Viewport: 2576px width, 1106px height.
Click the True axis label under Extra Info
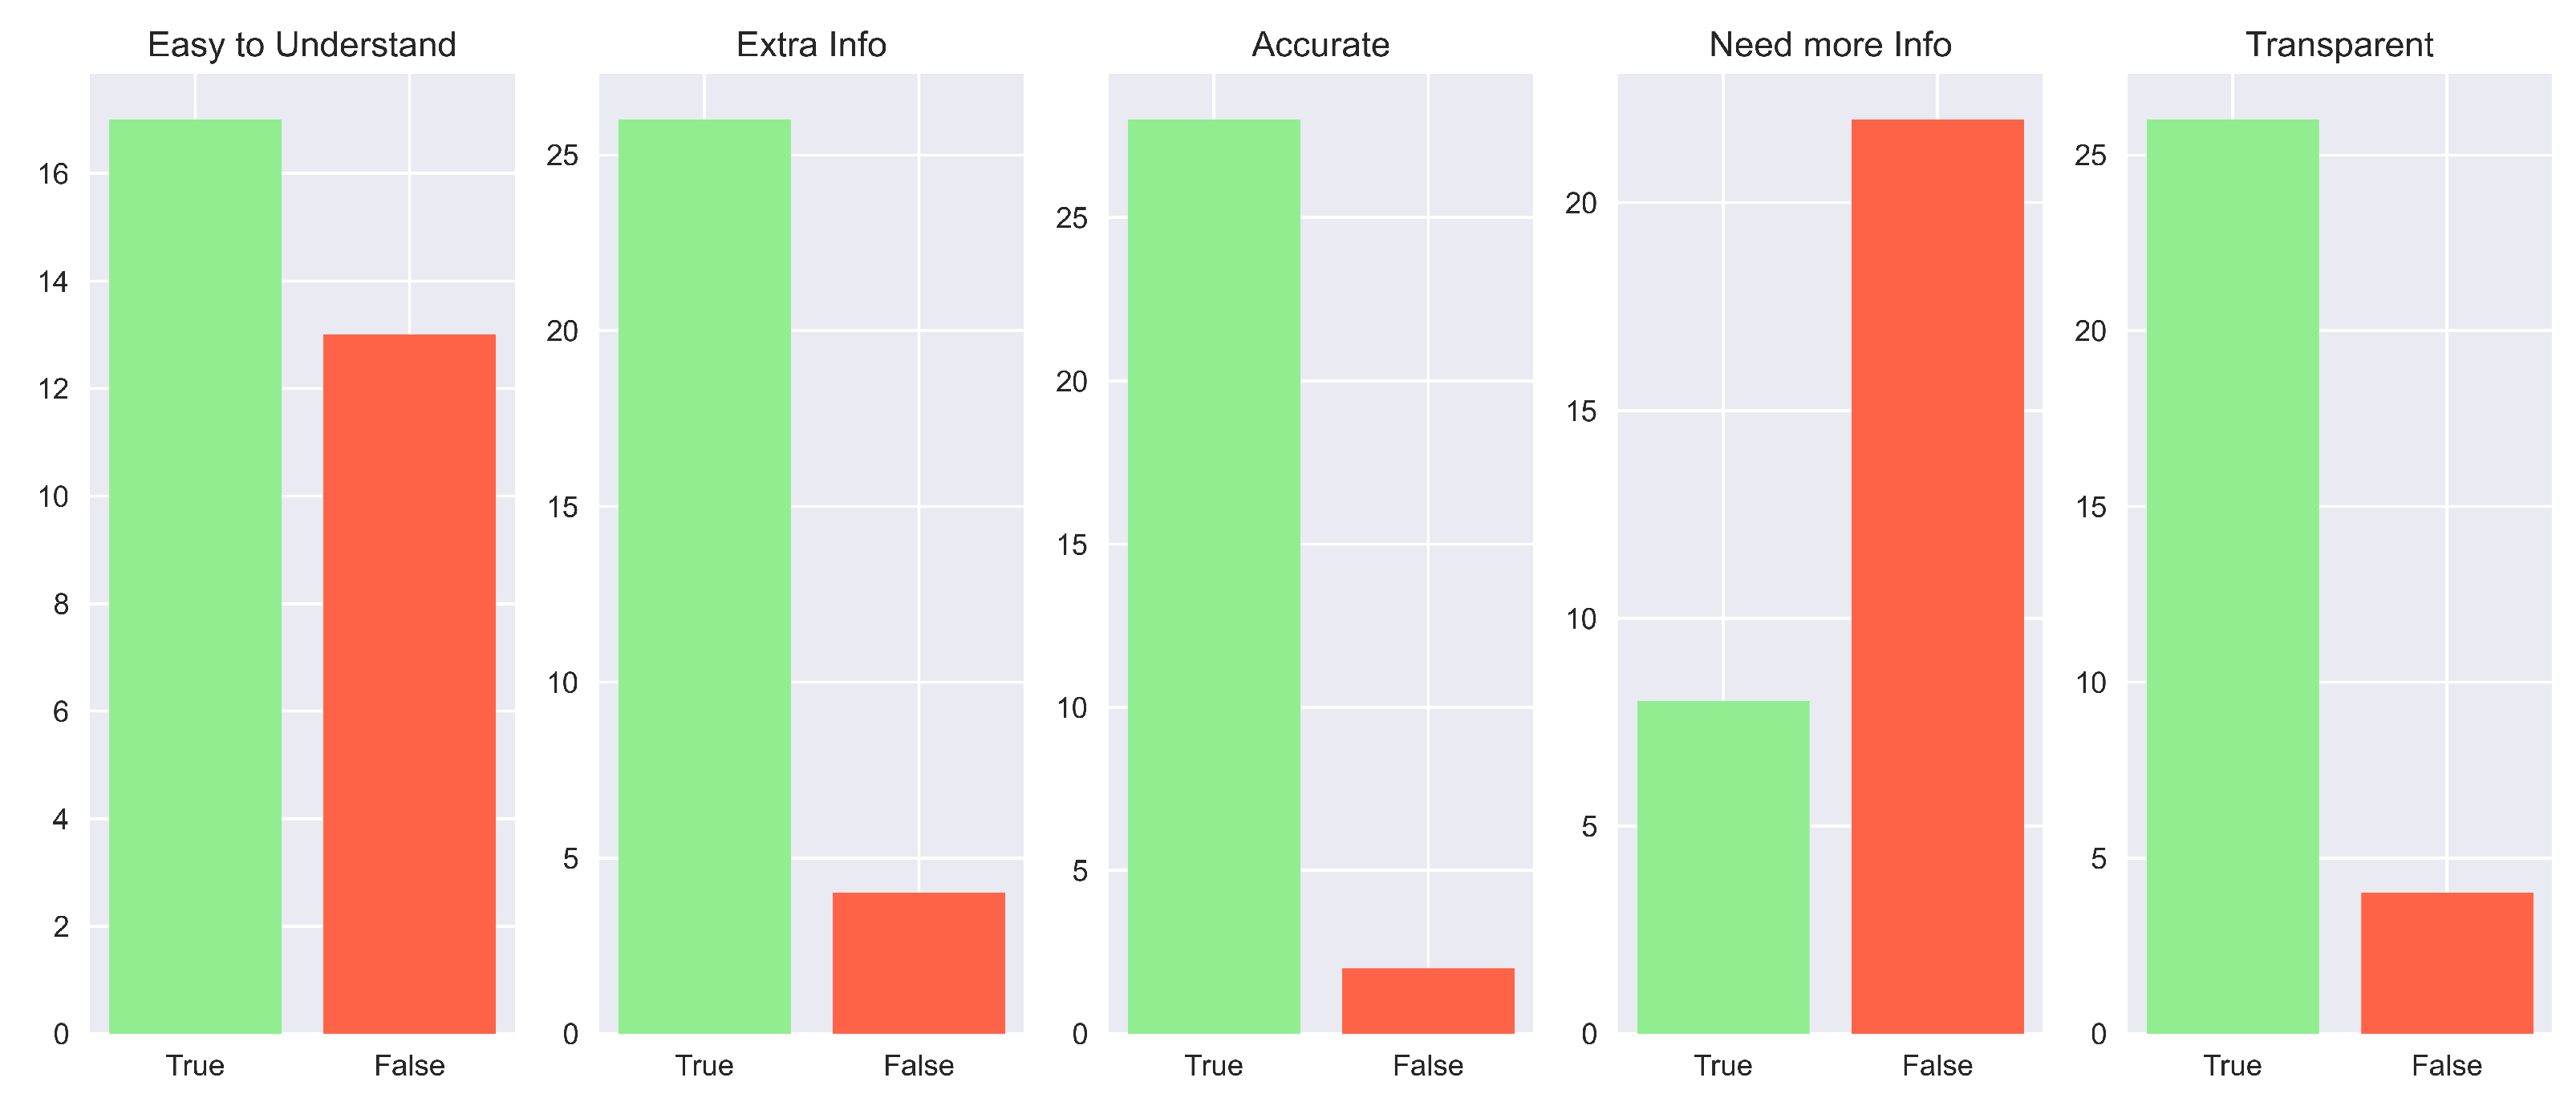pos(704,1065)
